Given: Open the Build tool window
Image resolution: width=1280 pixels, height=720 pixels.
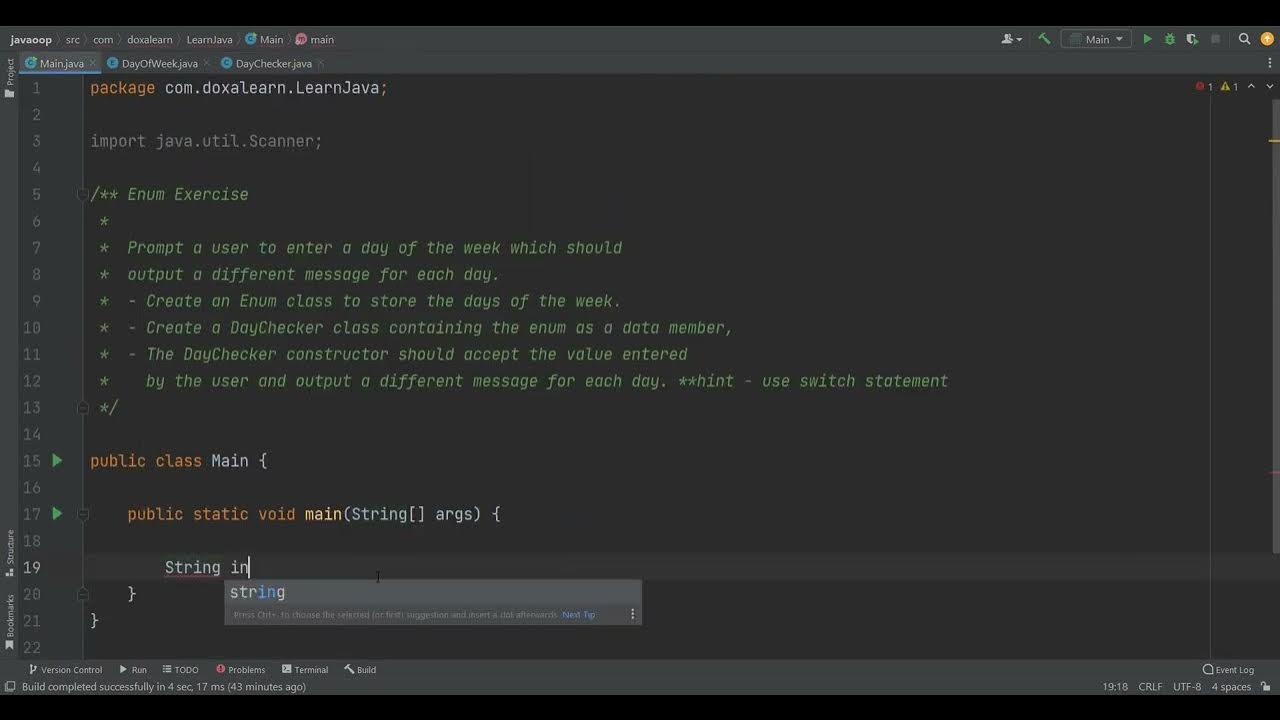Looking at the screenshot, I should [x=360, y=669].
